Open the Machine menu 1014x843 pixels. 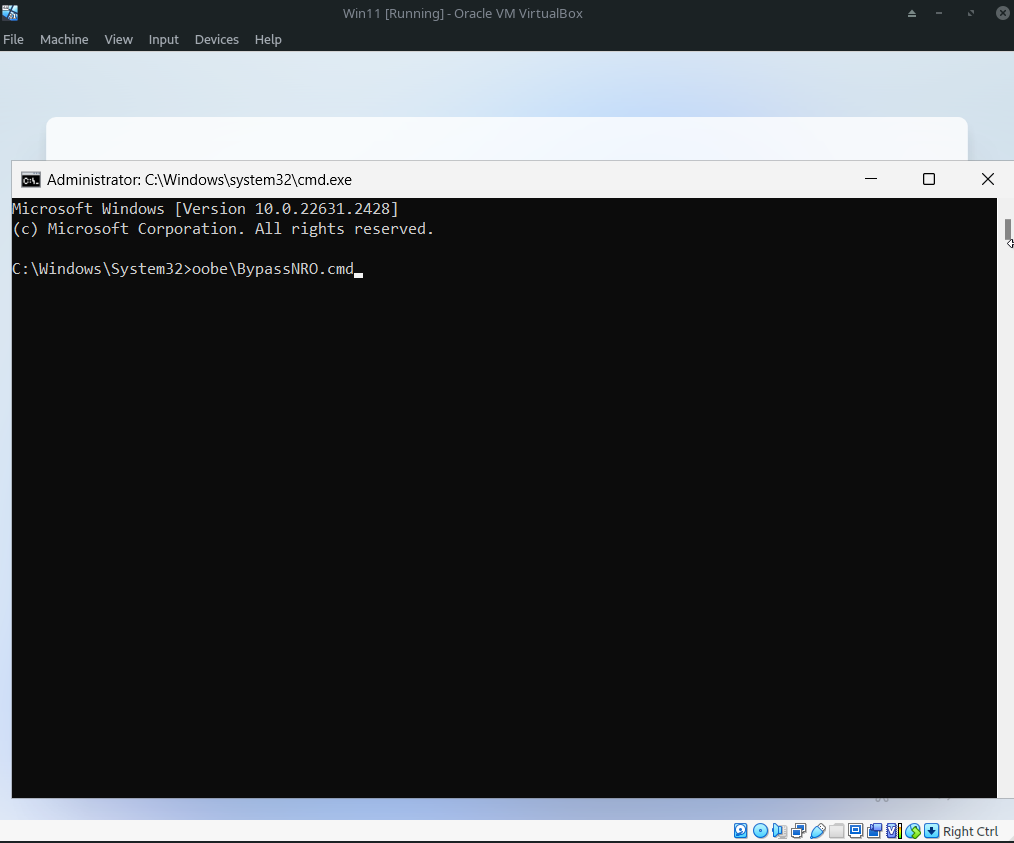64,39
